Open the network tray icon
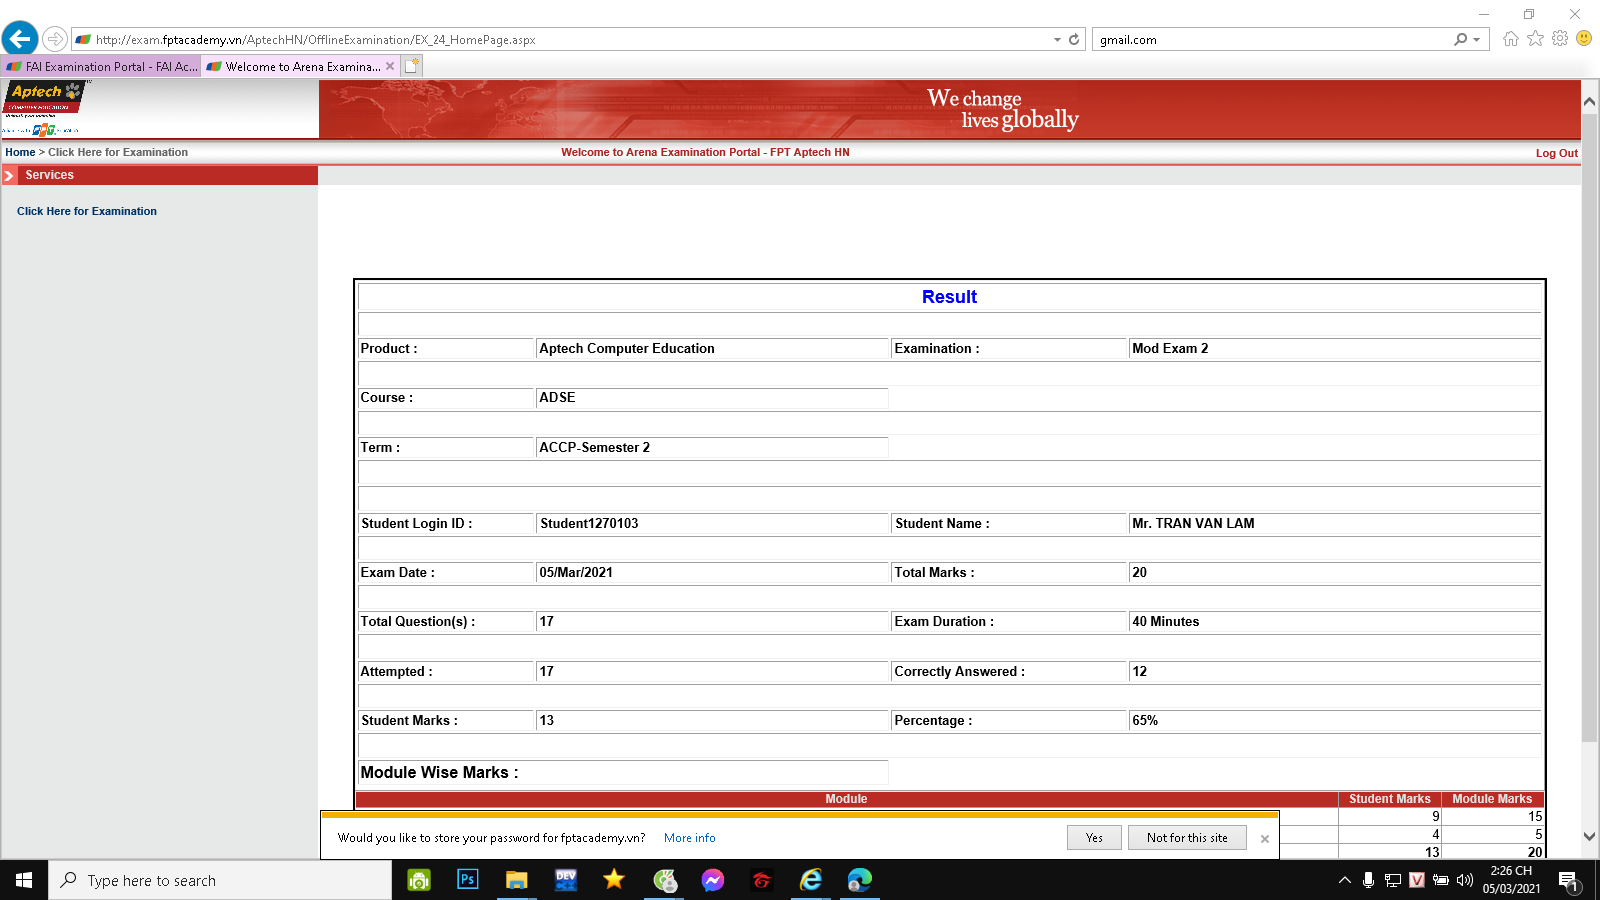This screenshot has height=900, width=1600. point(1393,880)
